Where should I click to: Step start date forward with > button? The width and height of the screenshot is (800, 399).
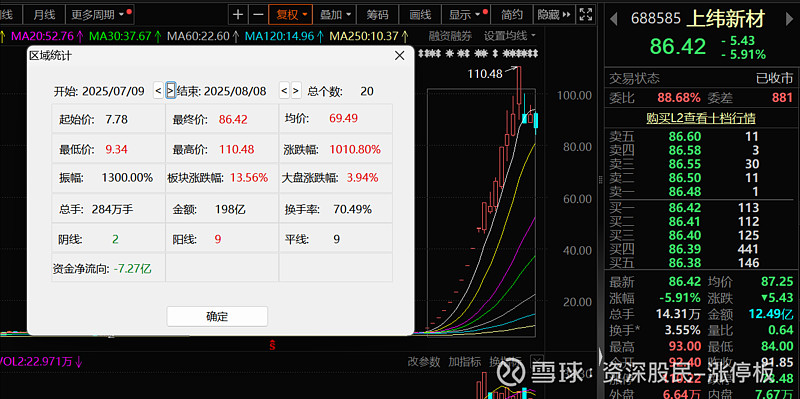pyautogui.click(x=171, y=91)
